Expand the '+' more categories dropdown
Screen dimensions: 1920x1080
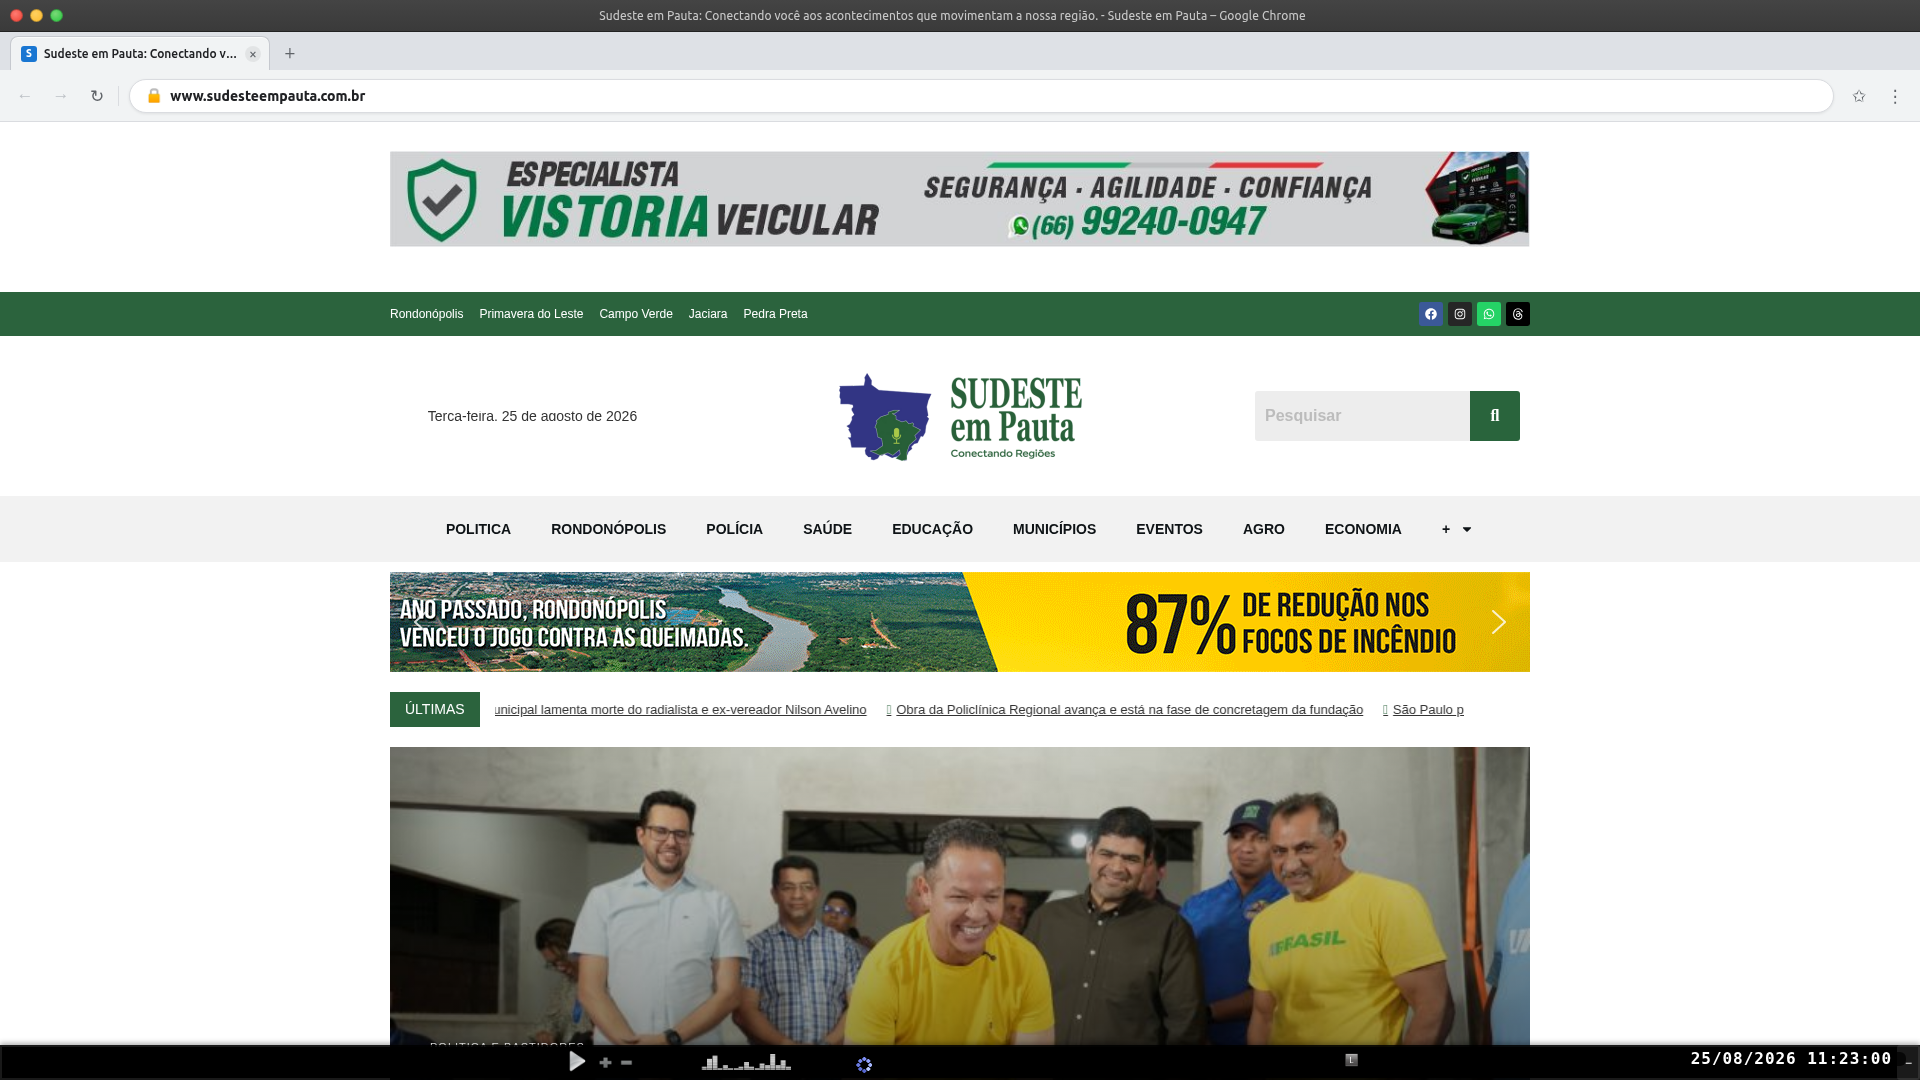point(1456,529)
